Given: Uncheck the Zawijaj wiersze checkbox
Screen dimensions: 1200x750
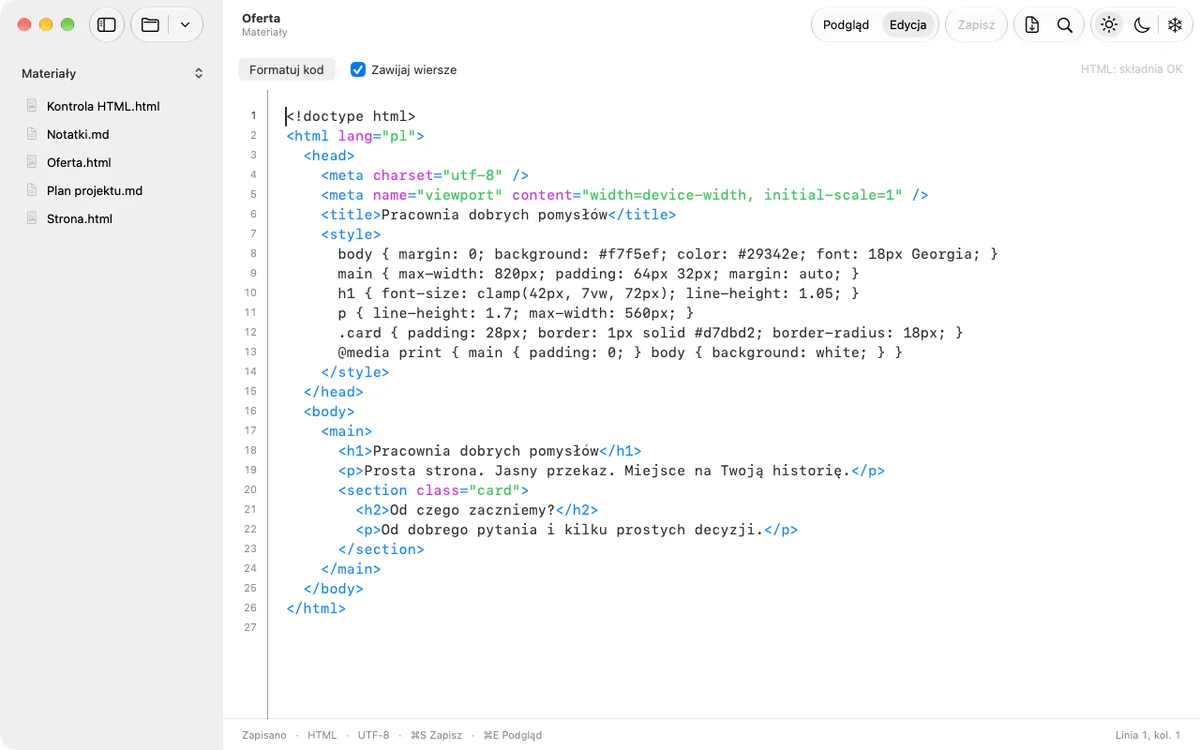Looking at the screenshot, I should tap(358, 70).
